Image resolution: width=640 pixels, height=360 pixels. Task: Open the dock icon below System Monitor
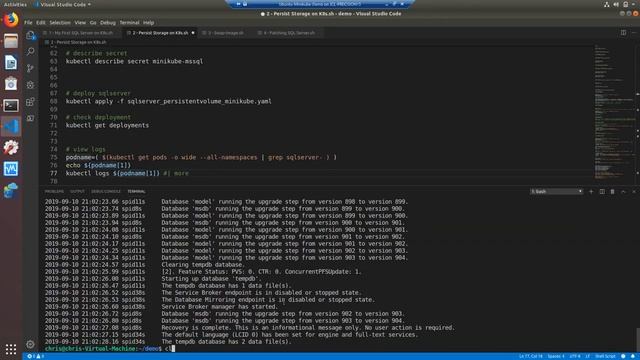[11, 190]
